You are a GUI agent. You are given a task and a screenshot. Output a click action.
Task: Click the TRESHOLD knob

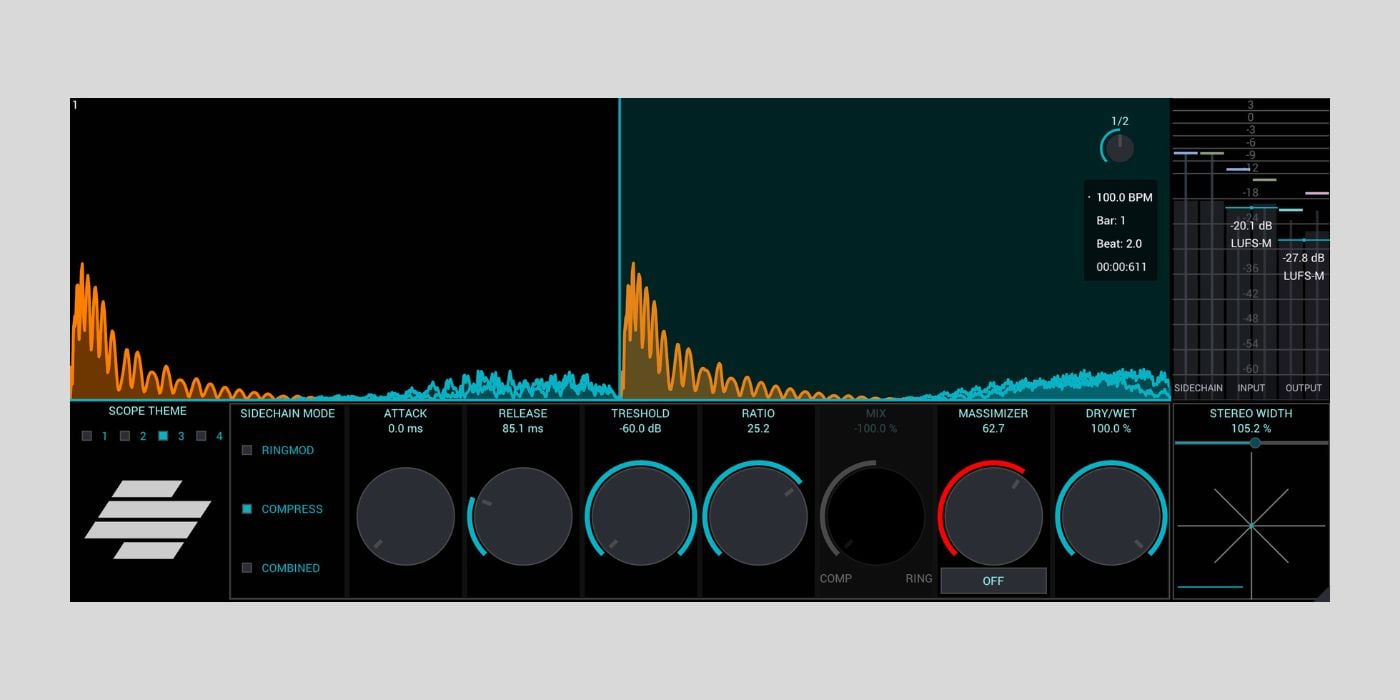point(641,517)
